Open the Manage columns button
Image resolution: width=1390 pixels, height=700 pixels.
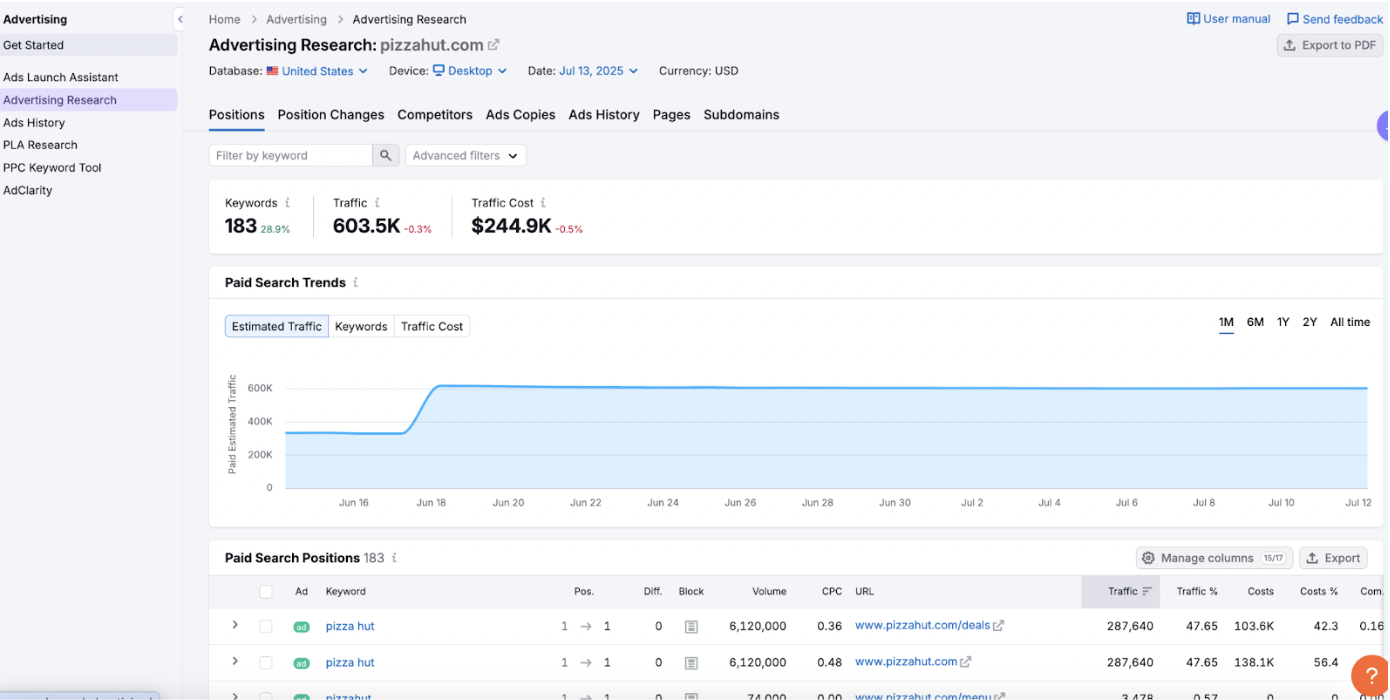click(1214, 558)
